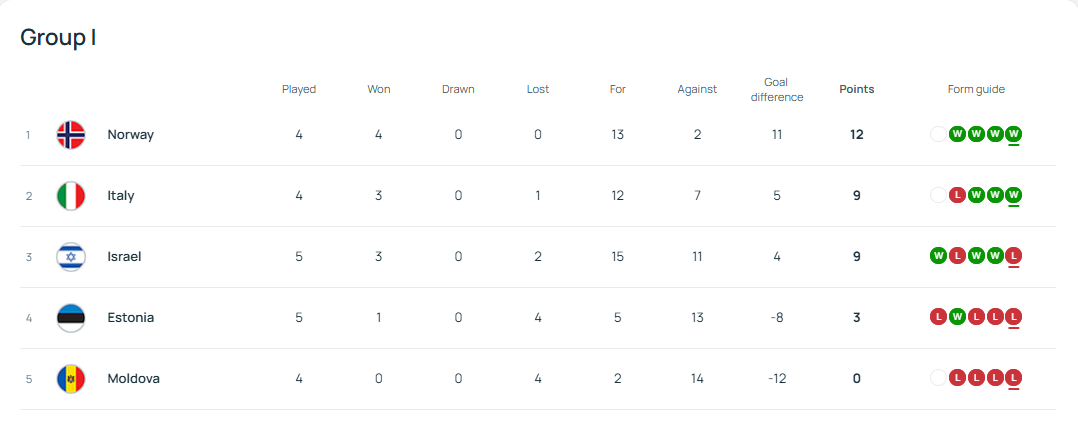Click Moldova's latest underlined loss badge
The image size is (1078, 421).
point(1014,378)
